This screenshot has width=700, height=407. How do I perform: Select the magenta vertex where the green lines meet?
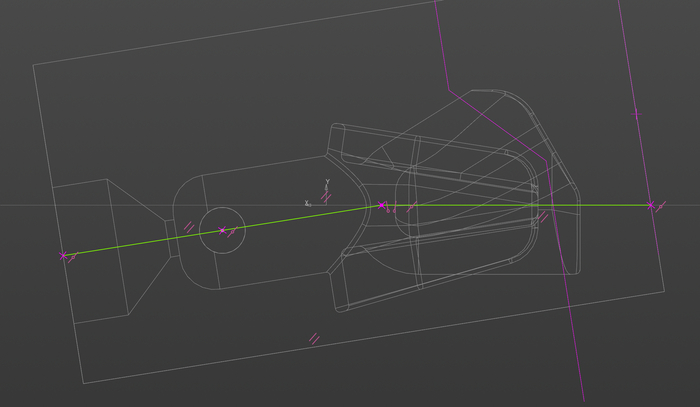coord(381,206)
